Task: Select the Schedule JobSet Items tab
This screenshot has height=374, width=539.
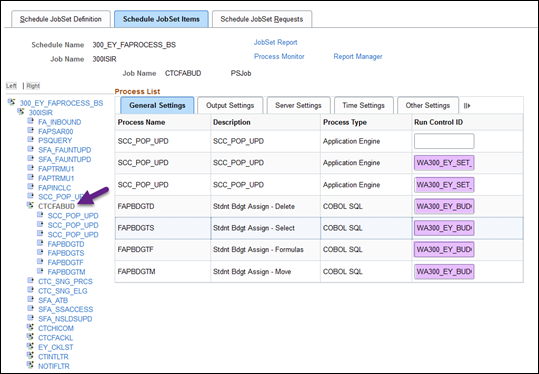Action: tap(161, 19)
